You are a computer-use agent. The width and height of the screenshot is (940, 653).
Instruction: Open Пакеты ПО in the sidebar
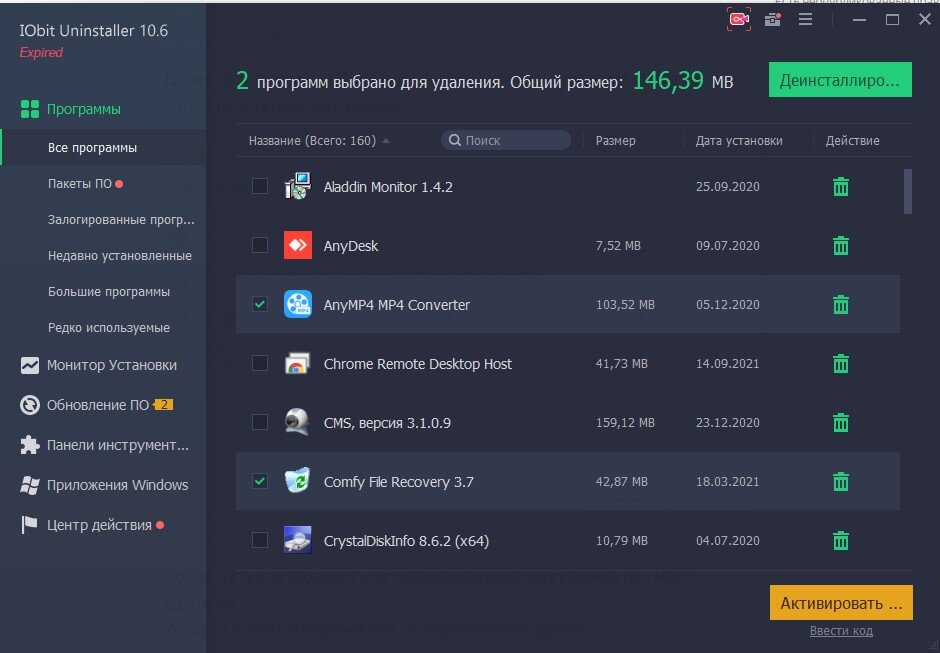(80, 183)
